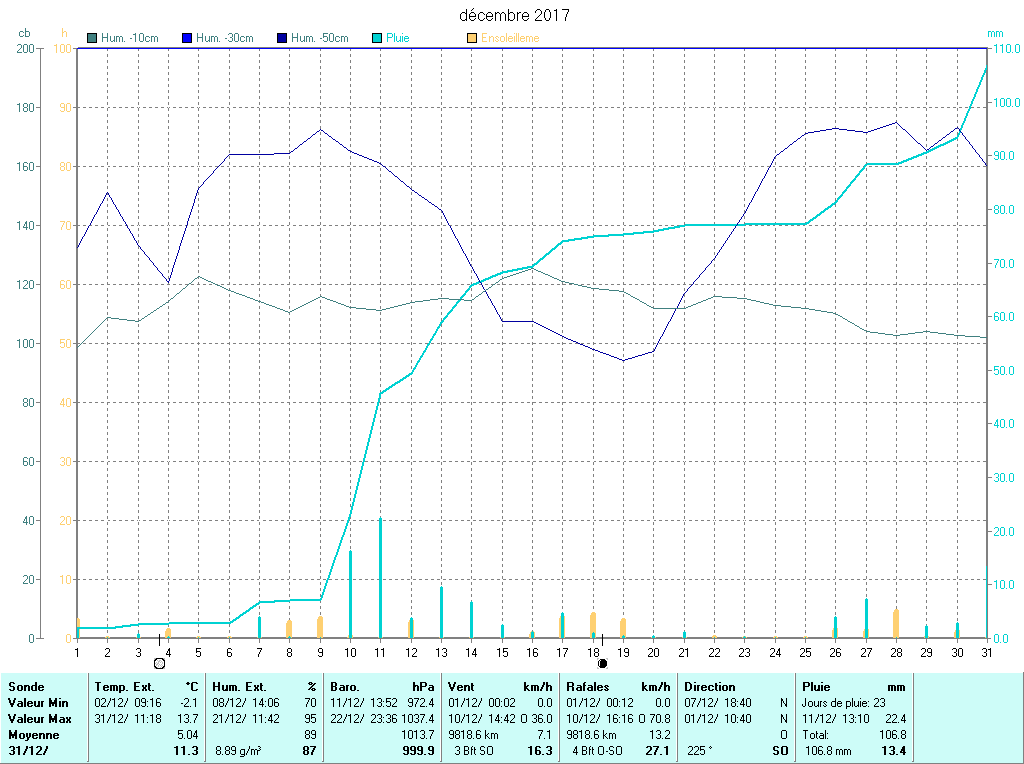Select the Pluie legend label
This screenshot has width=1024, height=764.
click(398, 38)
